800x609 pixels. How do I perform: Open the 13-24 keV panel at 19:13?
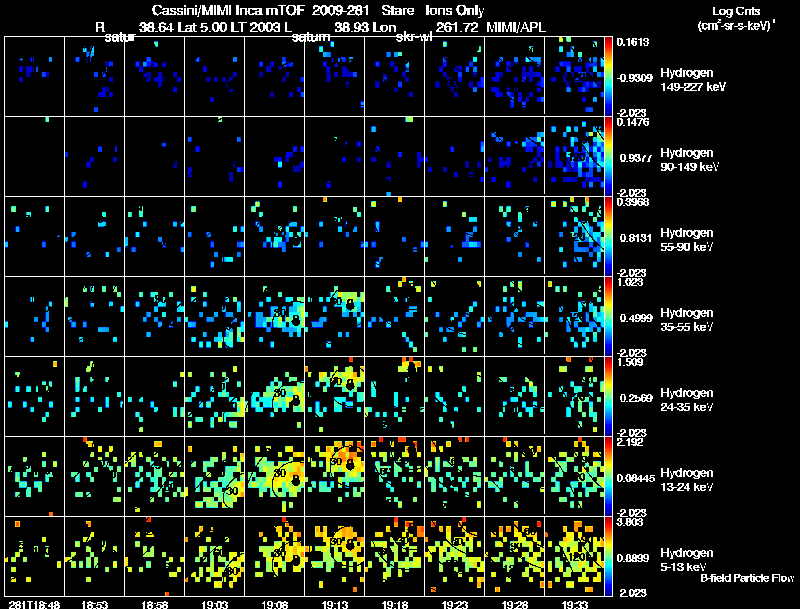(335, 477)
